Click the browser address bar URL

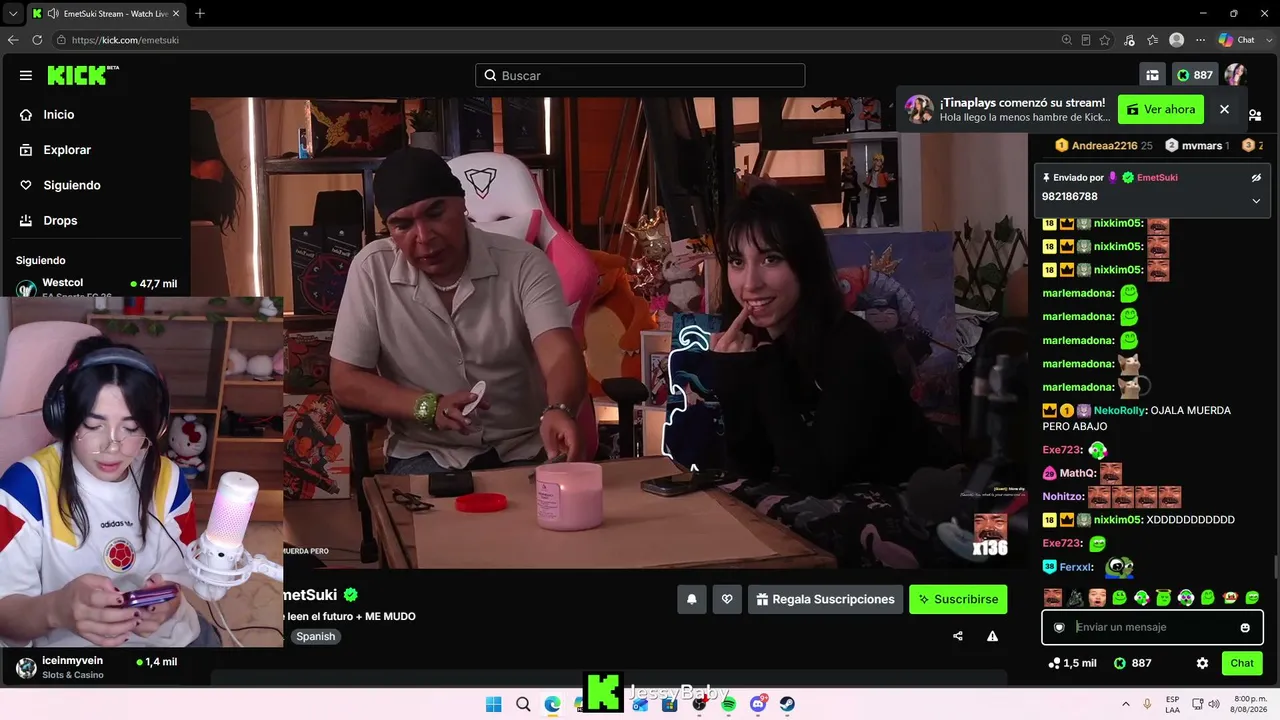pos(125,40)
